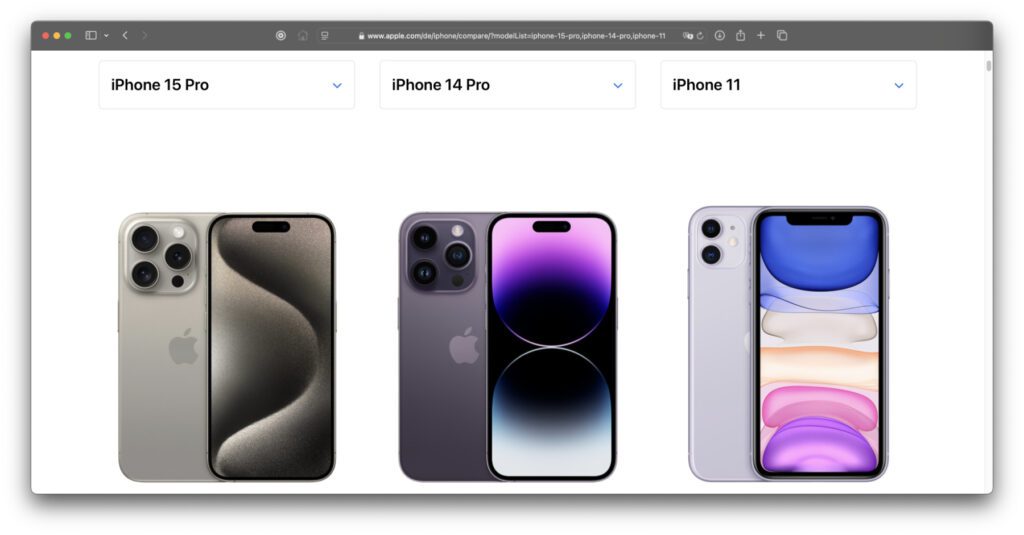
Task: Show tab overview icon
Action: pos(782,35)
